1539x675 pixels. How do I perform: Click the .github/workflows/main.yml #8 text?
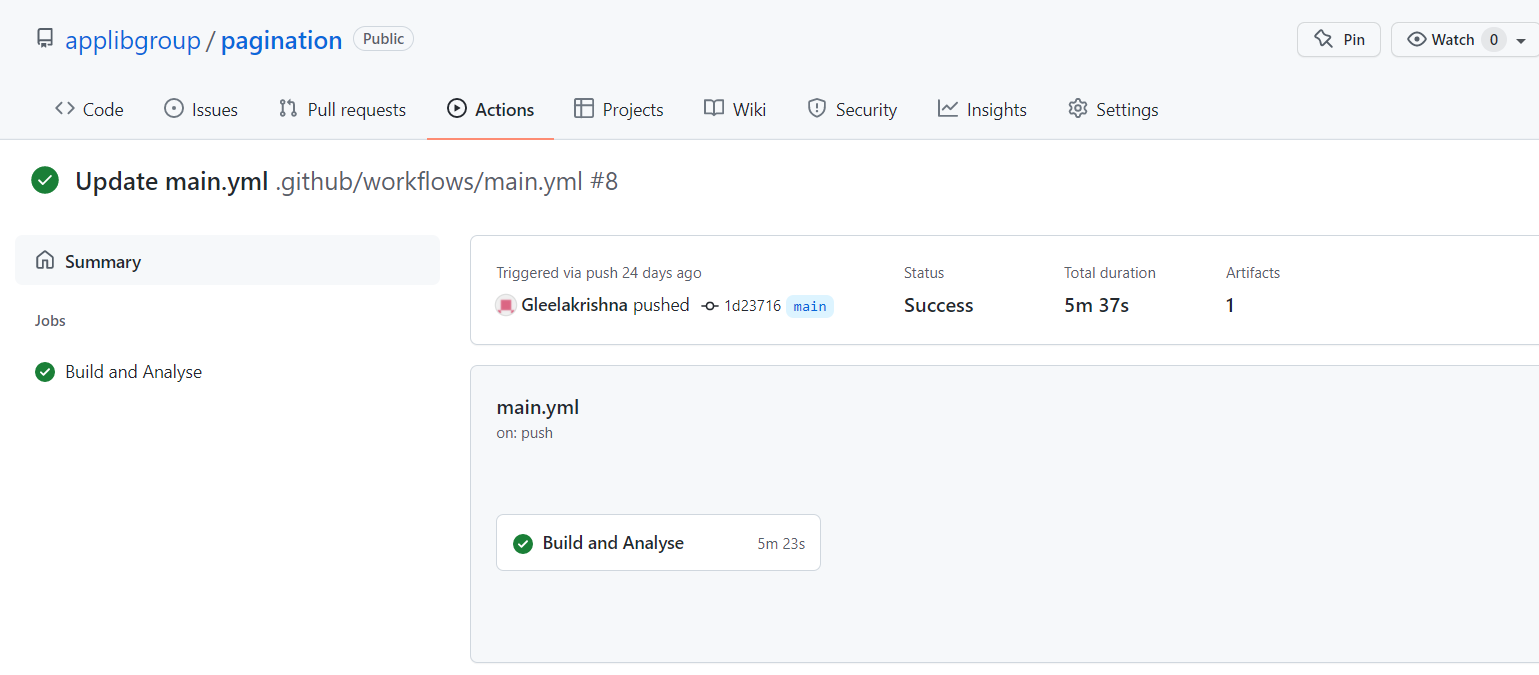tap(447, 181)
